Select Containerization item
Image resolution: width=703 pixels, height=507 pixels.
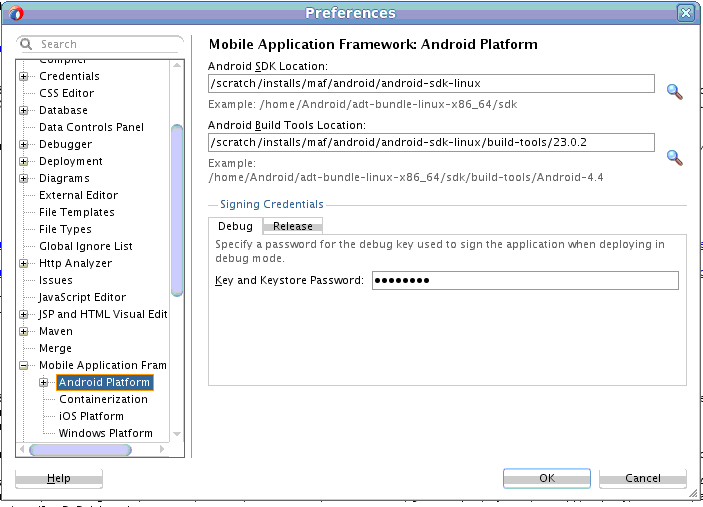tap(103, 399)
